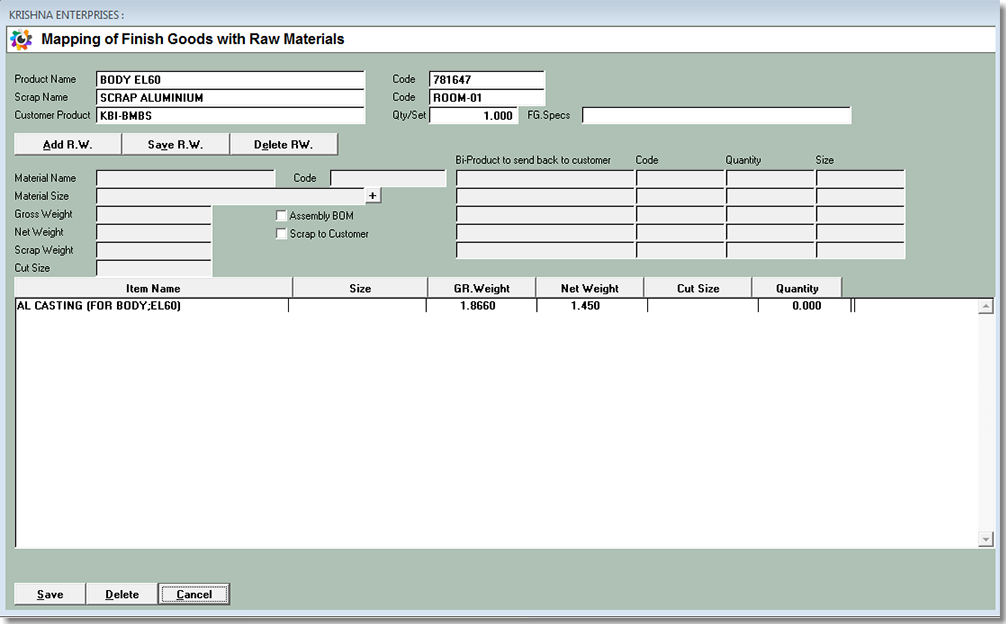Click the empty FG.Specs text field
This screenshot has height=624, width=1006.
pos(716,116)
